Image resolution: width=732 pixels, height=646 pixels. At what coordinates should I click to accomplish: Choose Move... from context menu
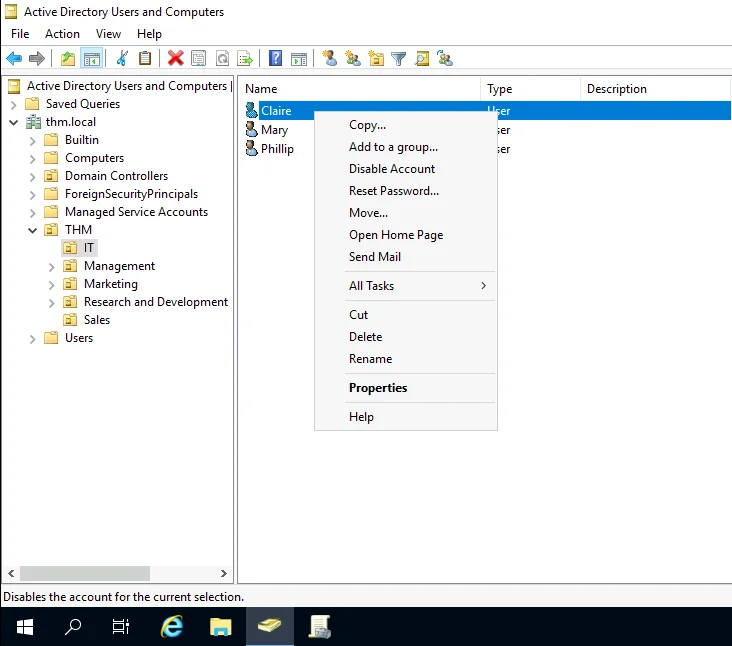pyautogui.click(x=405, y=213)
